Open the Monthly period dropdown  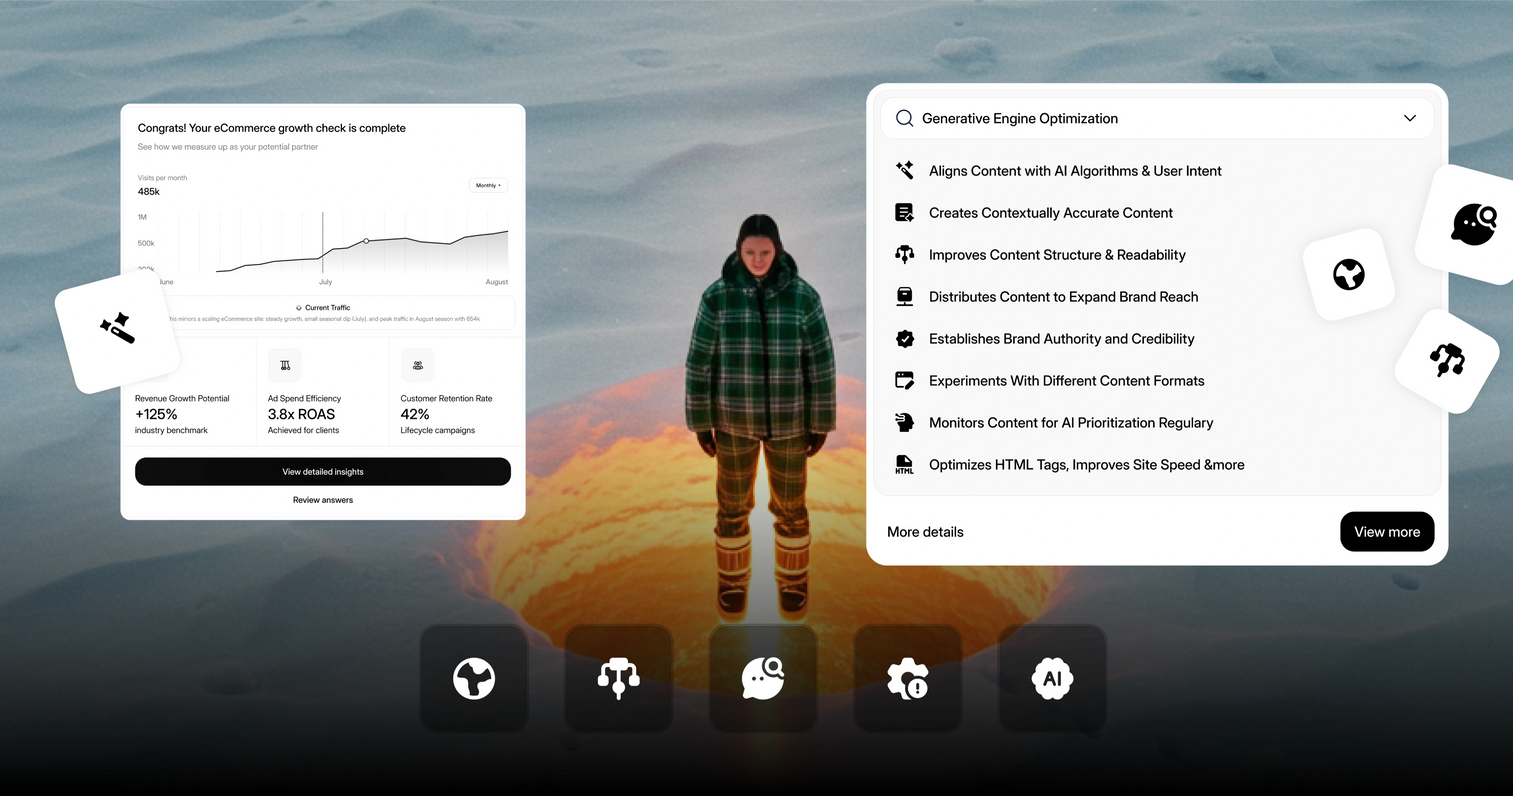click(488, 186)
